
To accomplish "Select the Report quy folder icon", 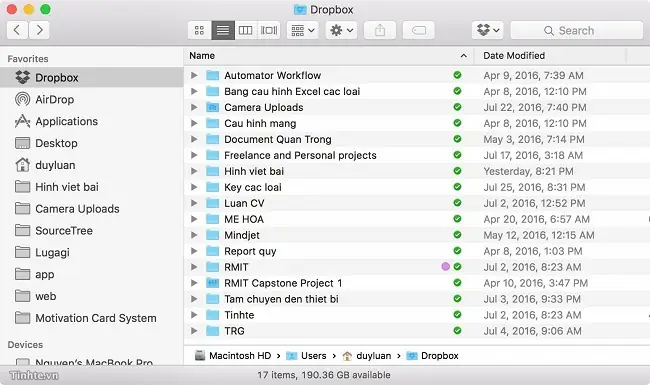I will (x=213, y=251).
